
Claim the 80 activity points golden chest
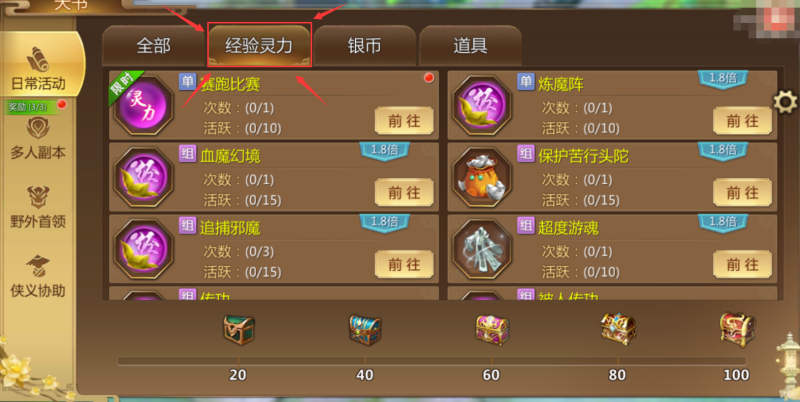[x=618, y=329]
